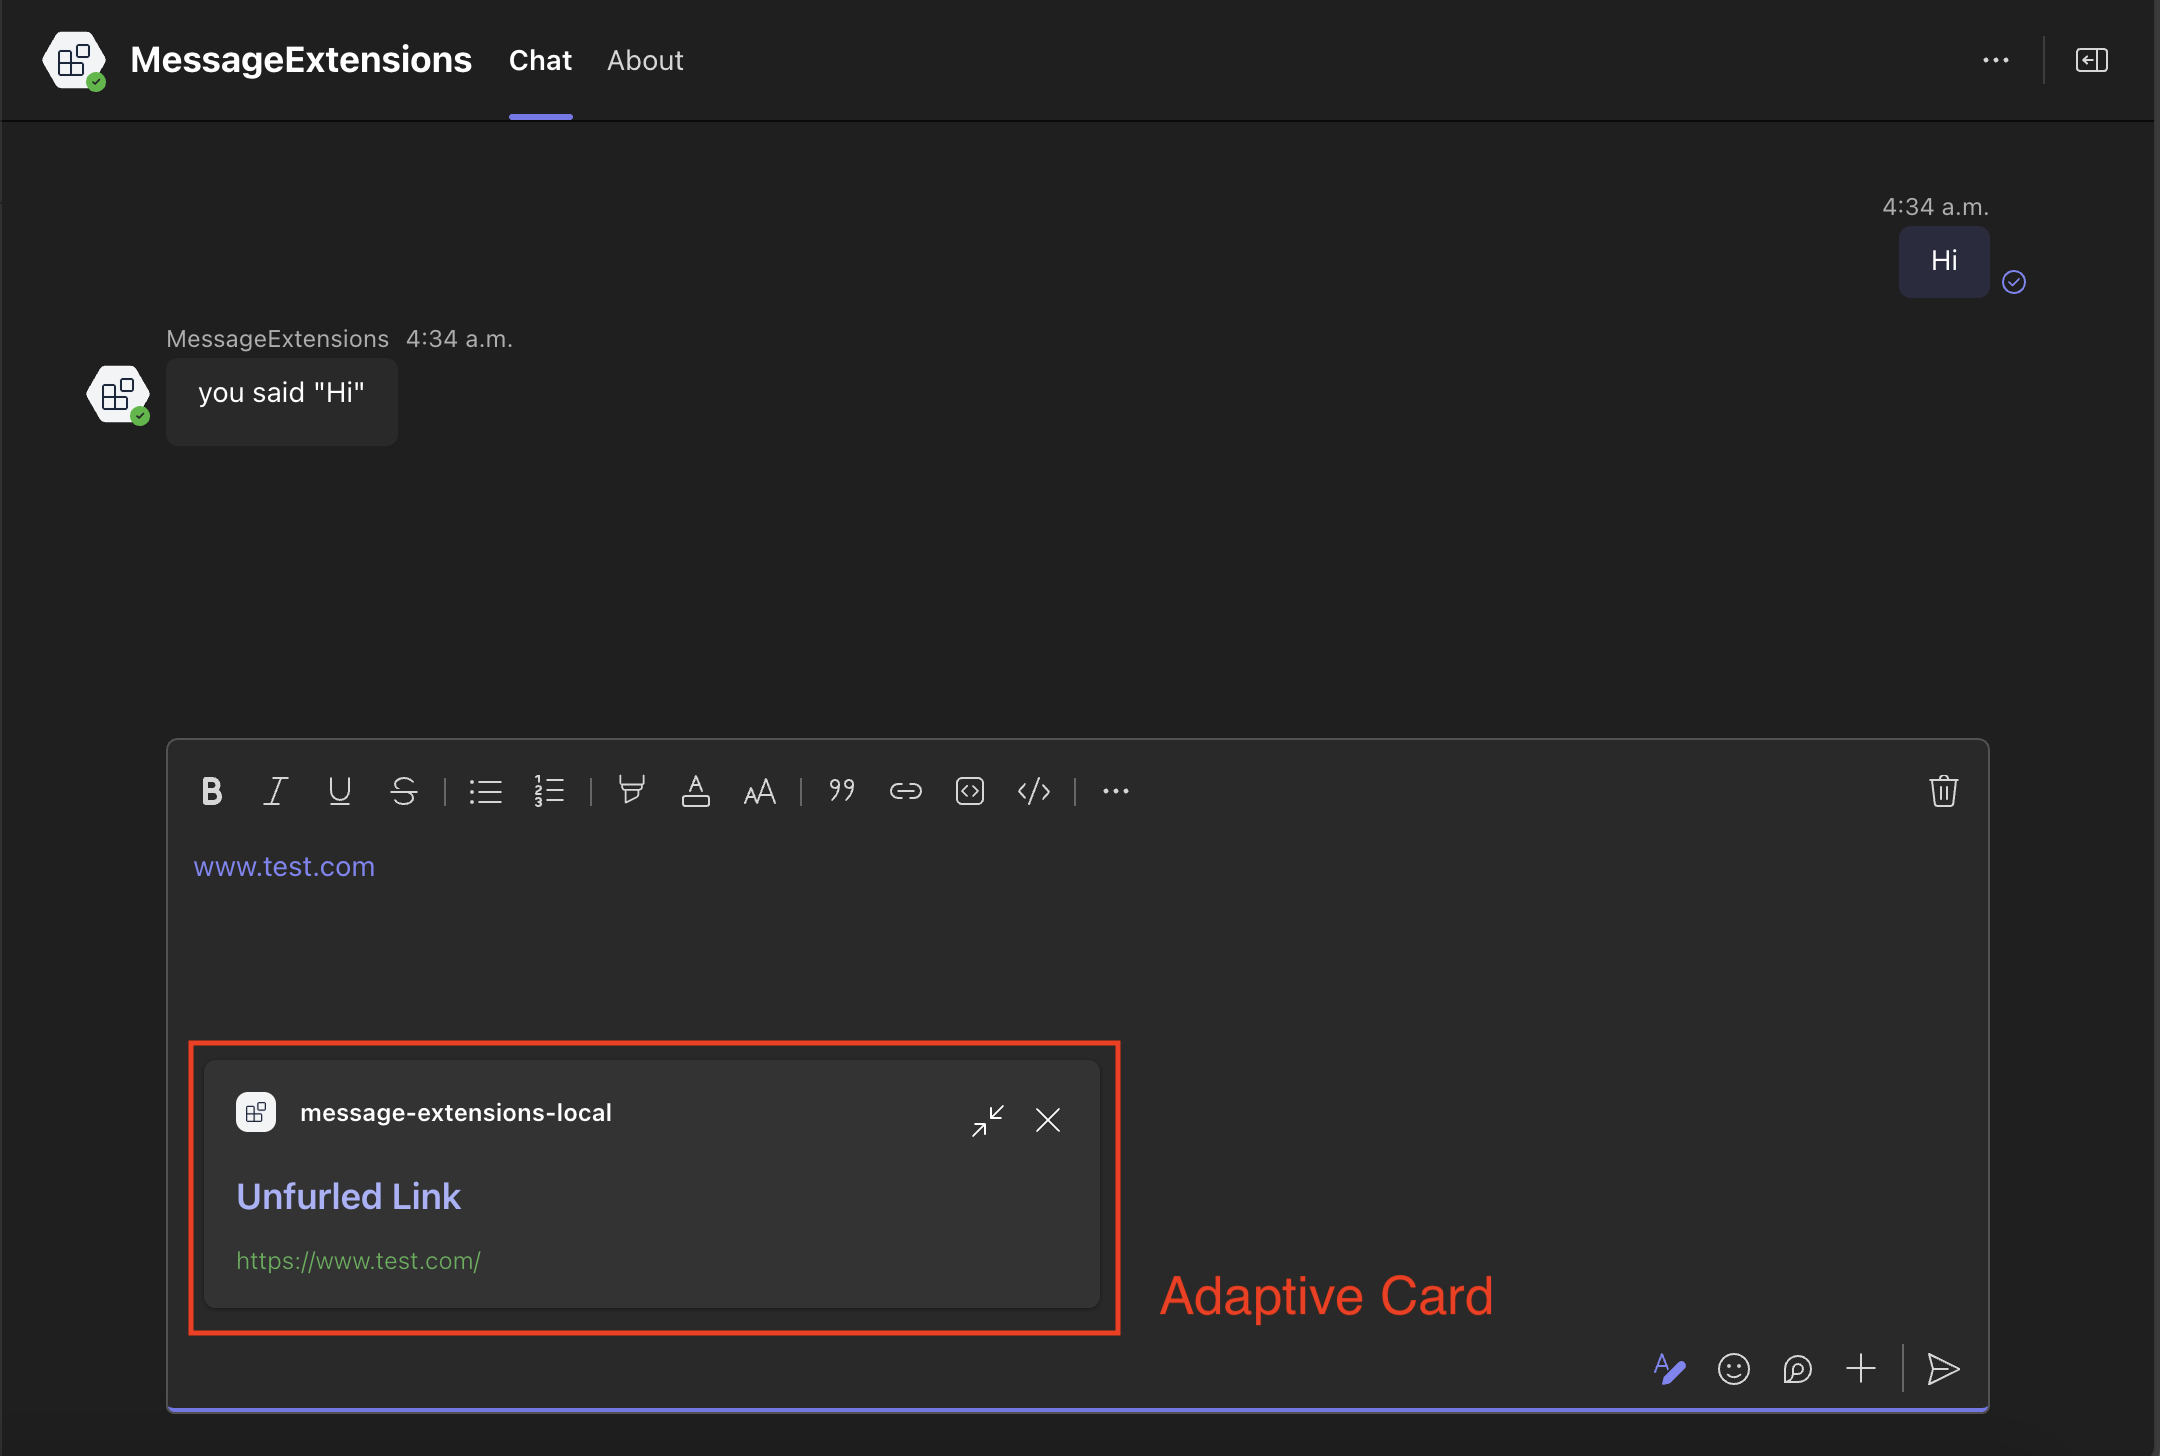Select the Chat tab
The height and width of the screenshot is (1456, 2160).
click(x=540, y=60)
